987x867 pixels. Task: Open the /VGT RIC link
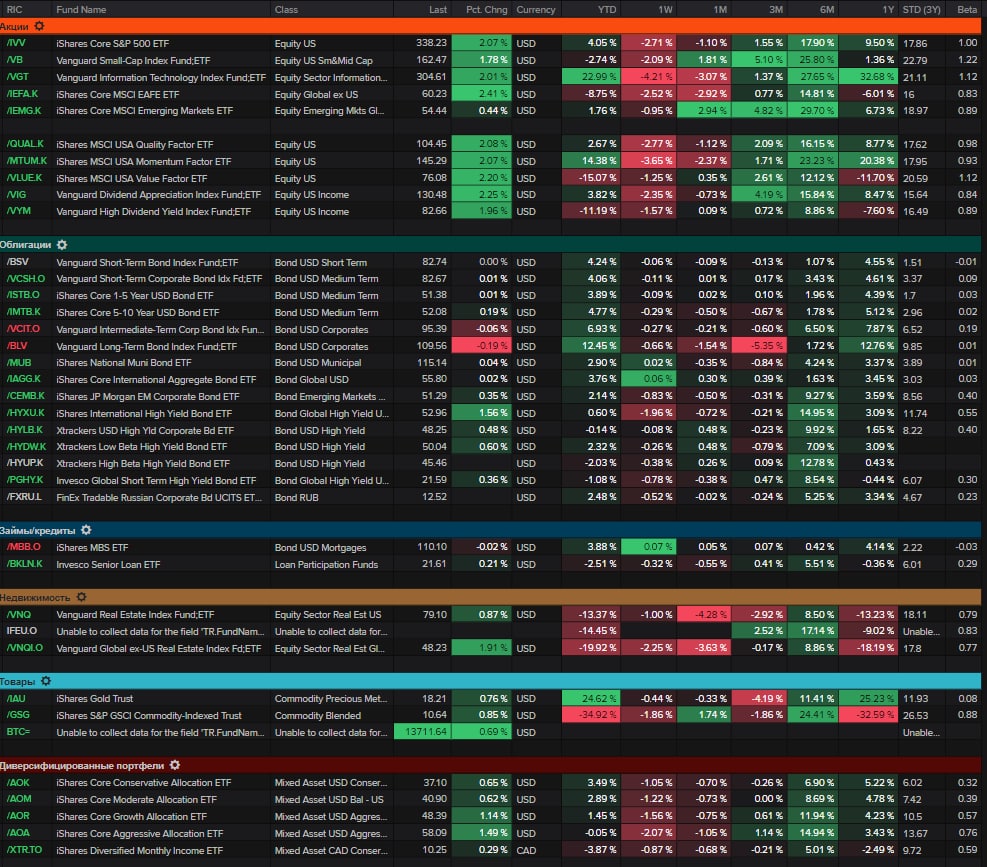[x=17, y=77]
